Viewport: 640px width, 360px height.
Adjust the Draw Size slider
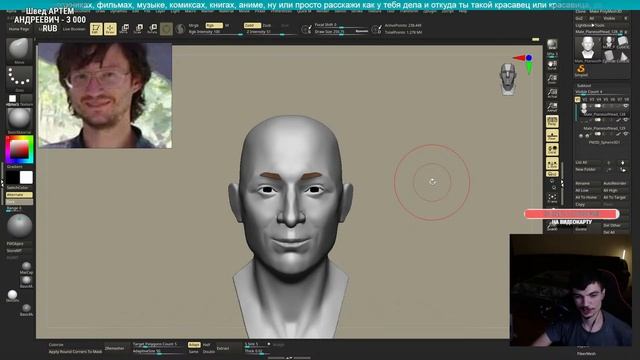point(341,31)
